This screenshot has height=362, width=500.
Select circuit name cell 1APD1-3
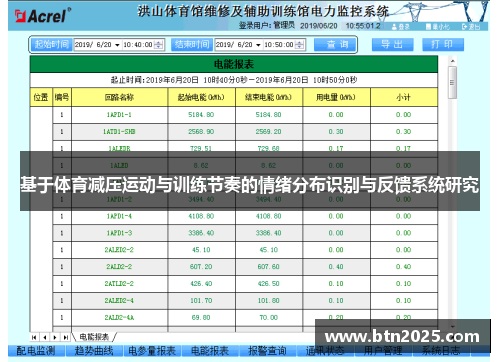[x=119, y=233]
